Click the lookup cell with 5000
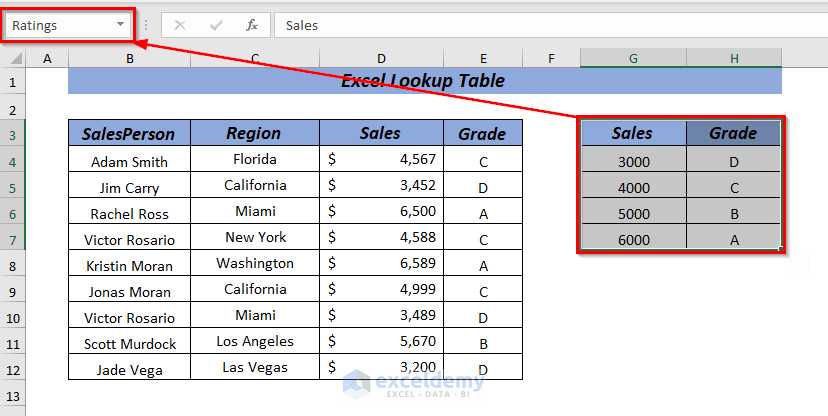 click(x=633, y=213)
